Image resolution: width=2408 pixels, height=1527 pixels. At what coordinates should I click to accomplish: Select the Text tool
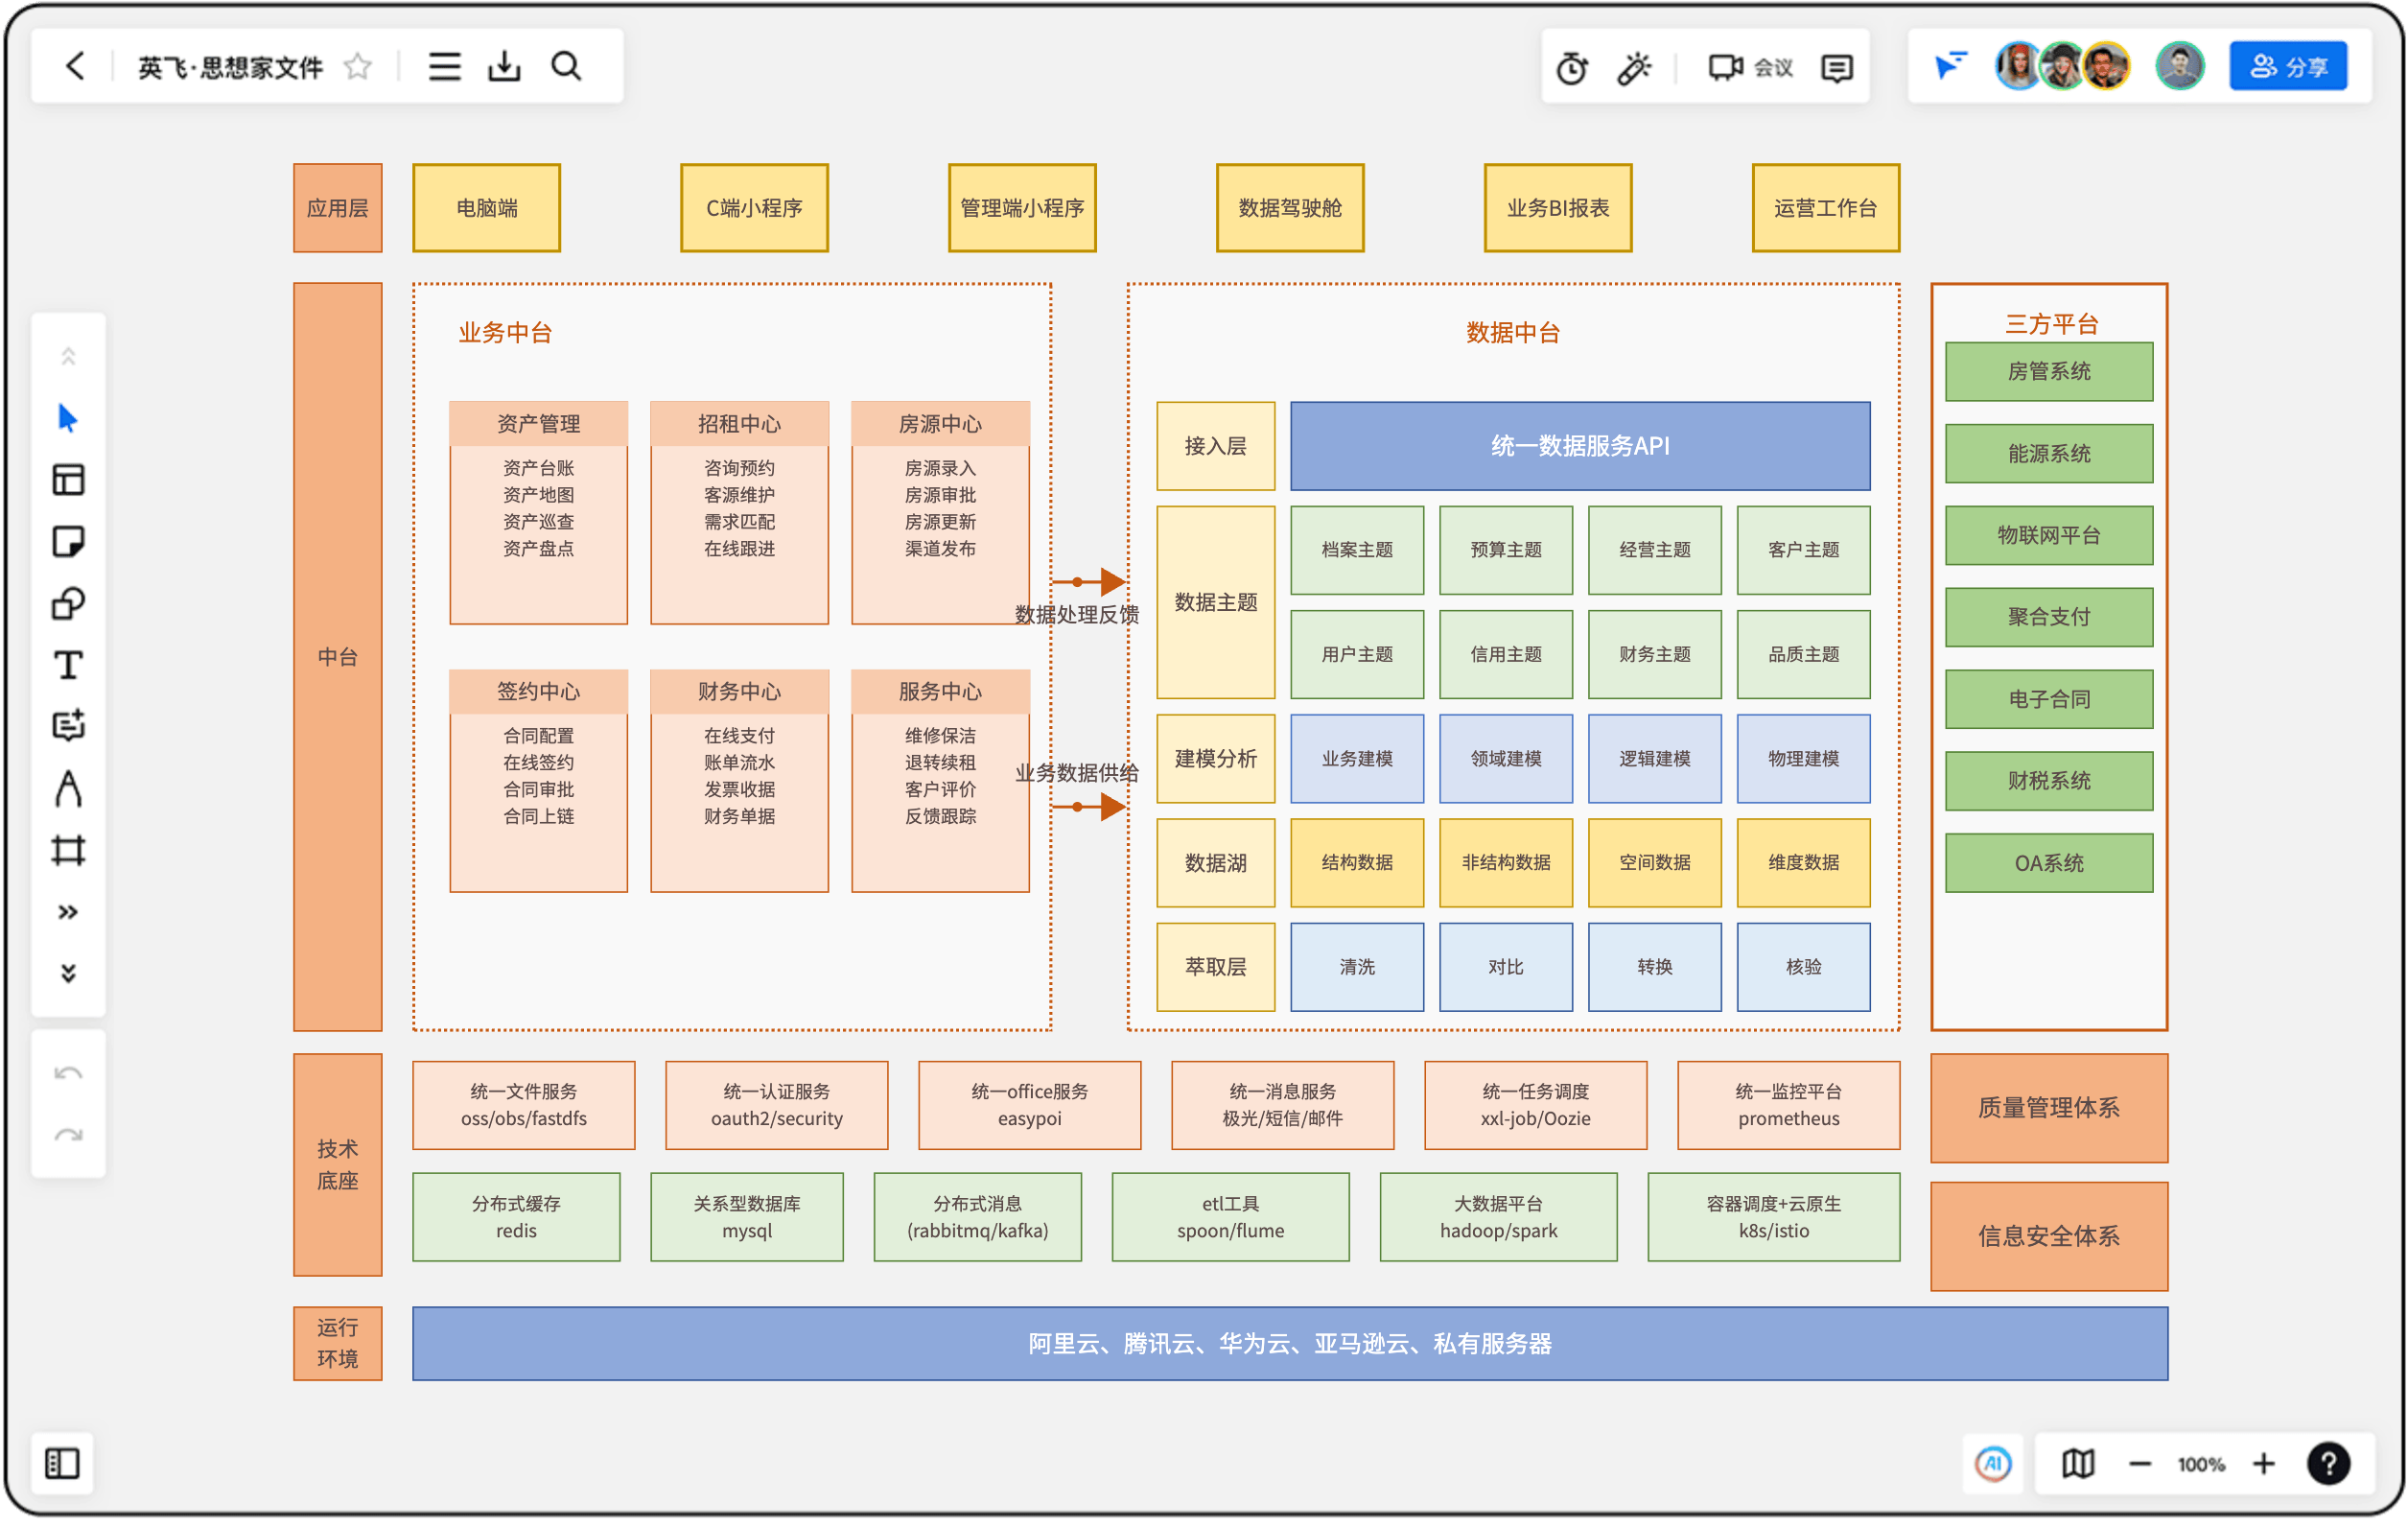click(x=68, y=665)
